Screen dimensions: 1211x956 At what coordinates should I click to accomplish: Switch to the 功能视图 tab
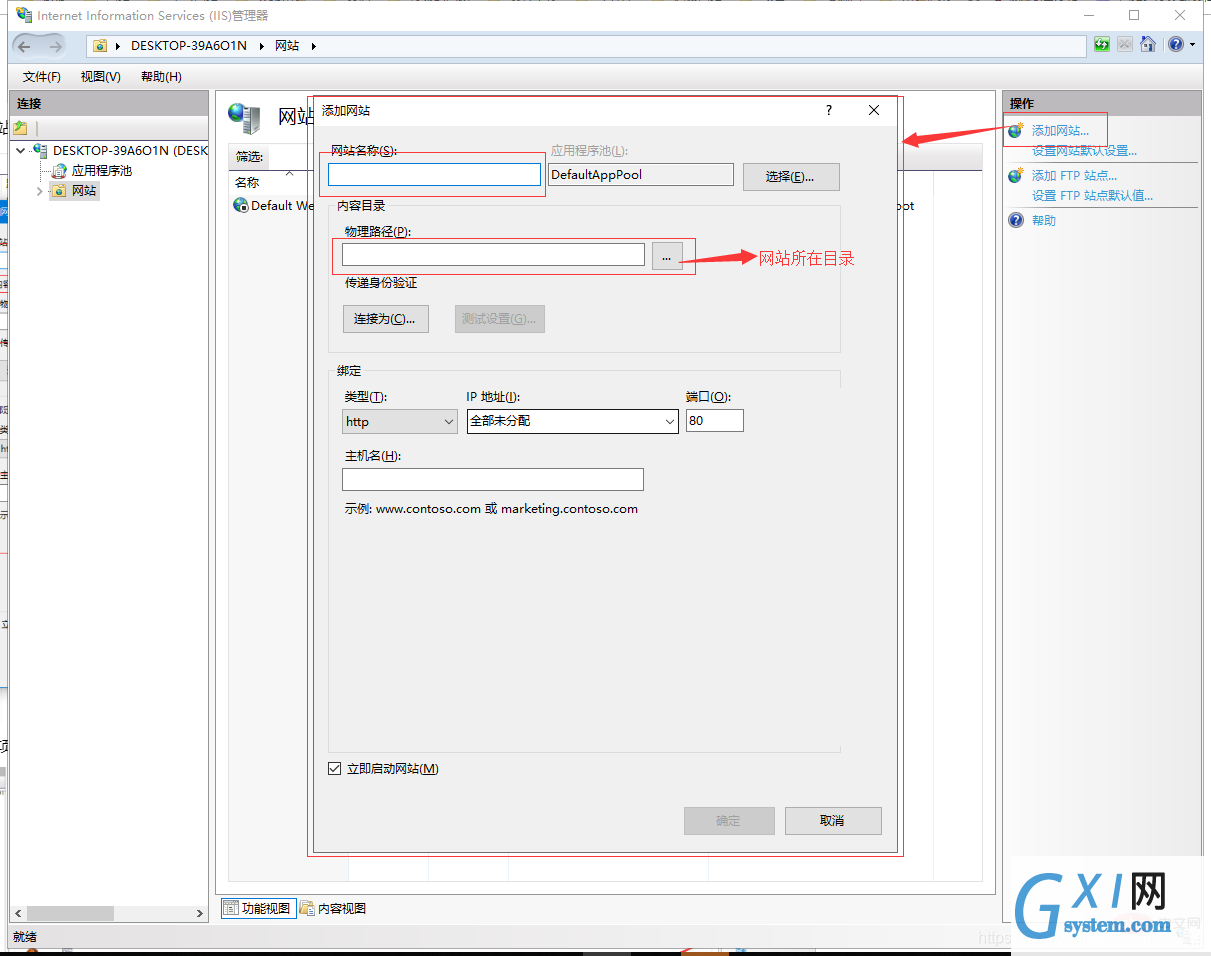[257, 908]
